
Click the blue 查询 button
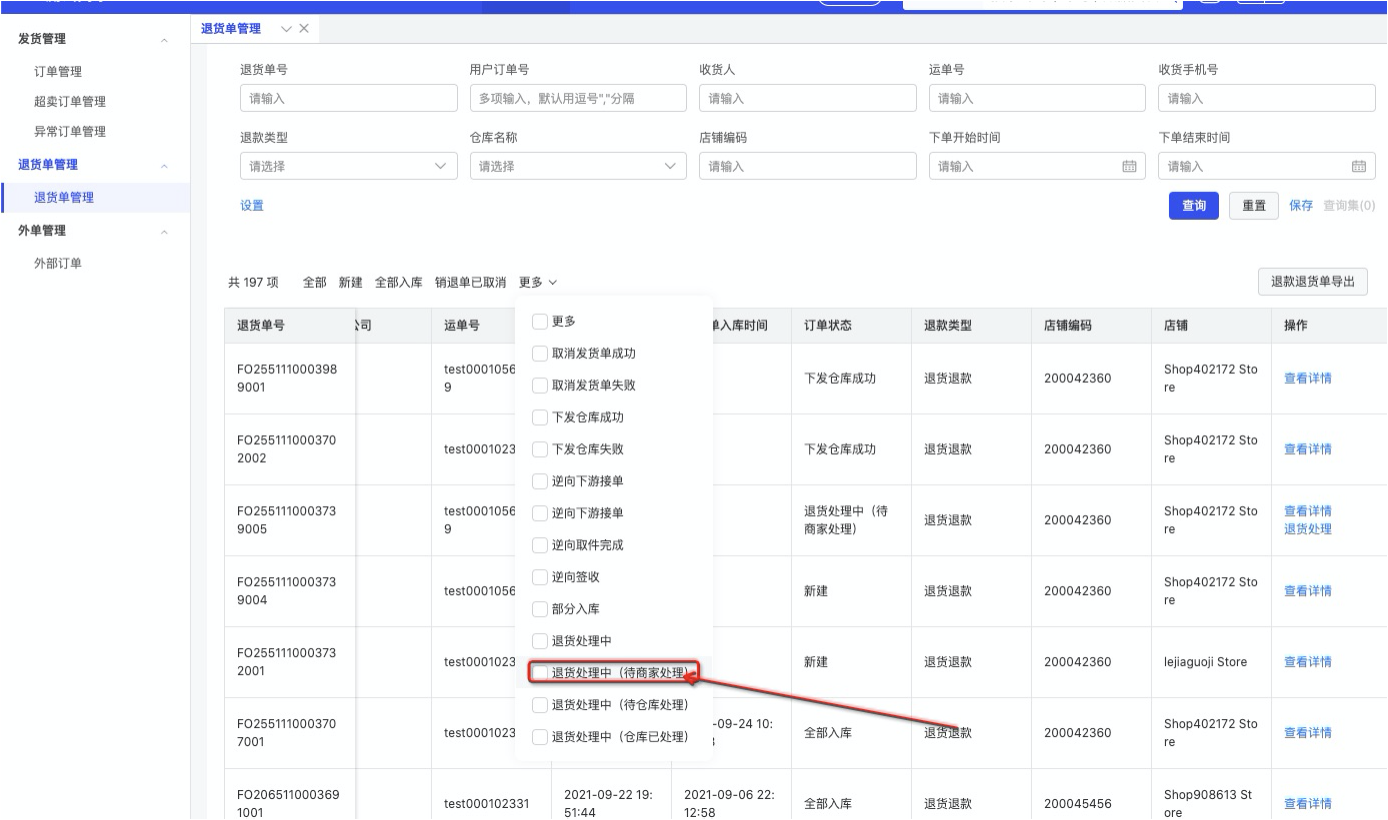[1194, 206]
